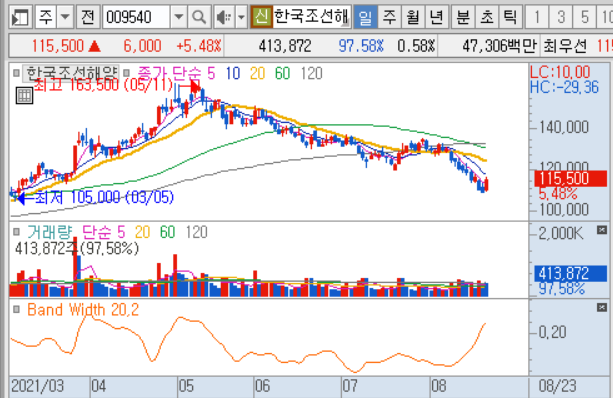Viewport: 613px width, 398px height.
Task: Click the grid table icon on the chart
Action: [24, 95]
